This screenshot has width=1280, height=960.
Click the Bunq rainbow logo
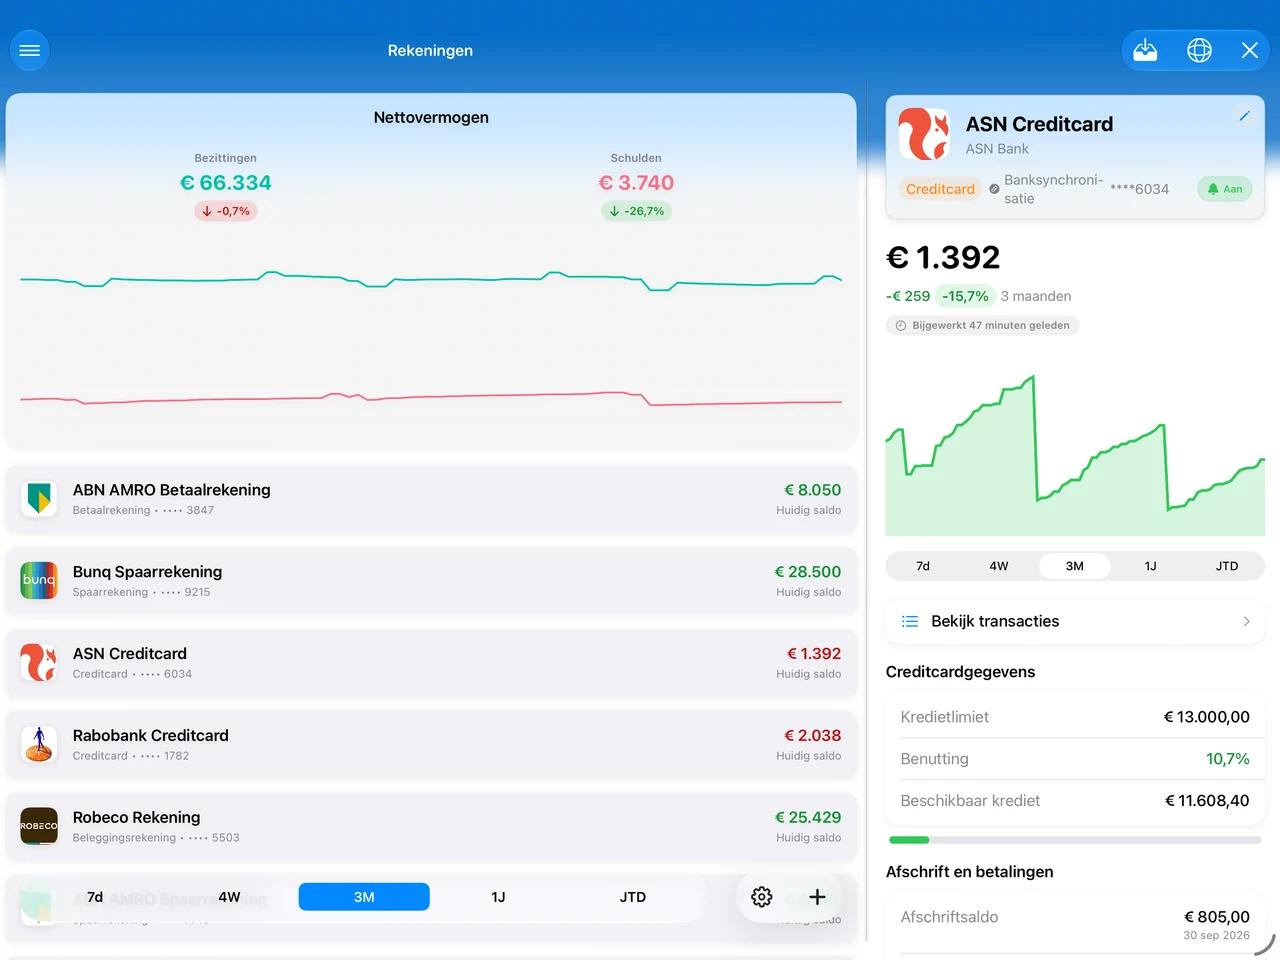[39, 580]
